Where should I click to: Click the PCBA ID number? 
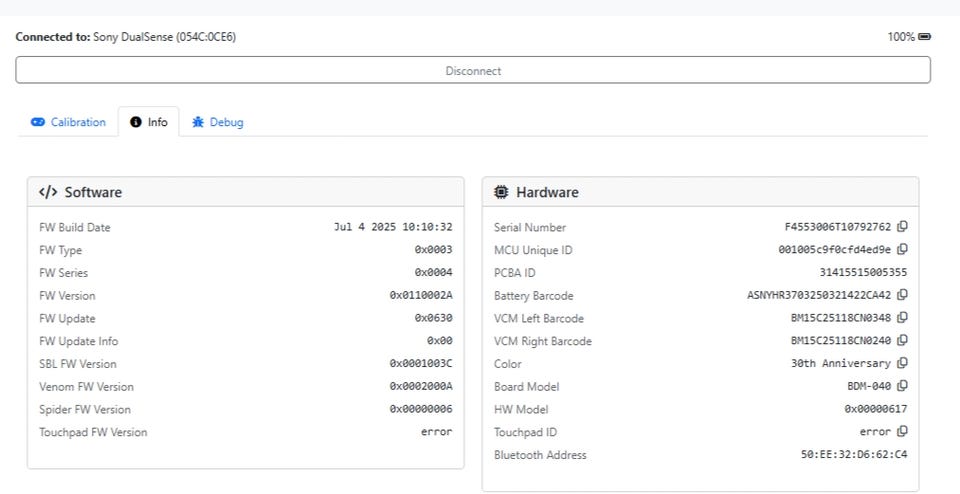[863, 272]
